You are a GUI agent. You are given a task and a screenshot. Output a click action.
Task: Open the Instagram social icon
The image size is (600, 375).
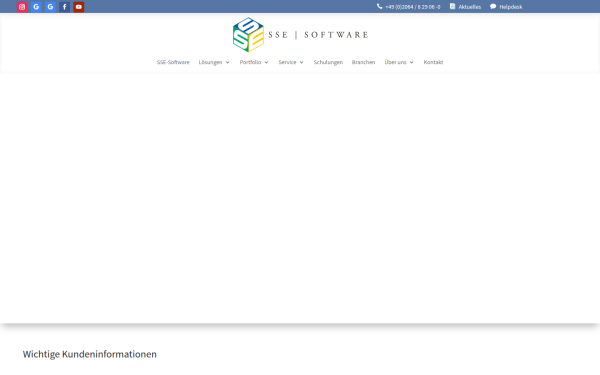[22, 7]
